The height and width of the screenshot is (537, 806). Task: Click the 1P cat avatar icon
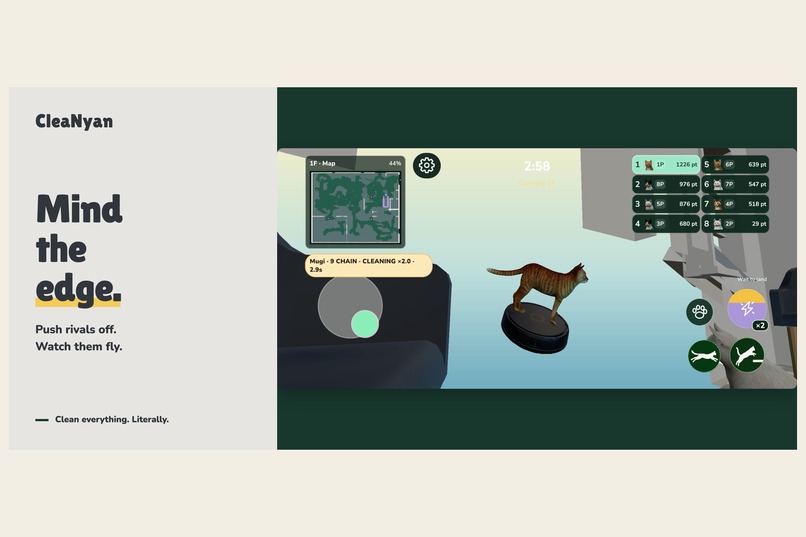click(x=649, y=165)
